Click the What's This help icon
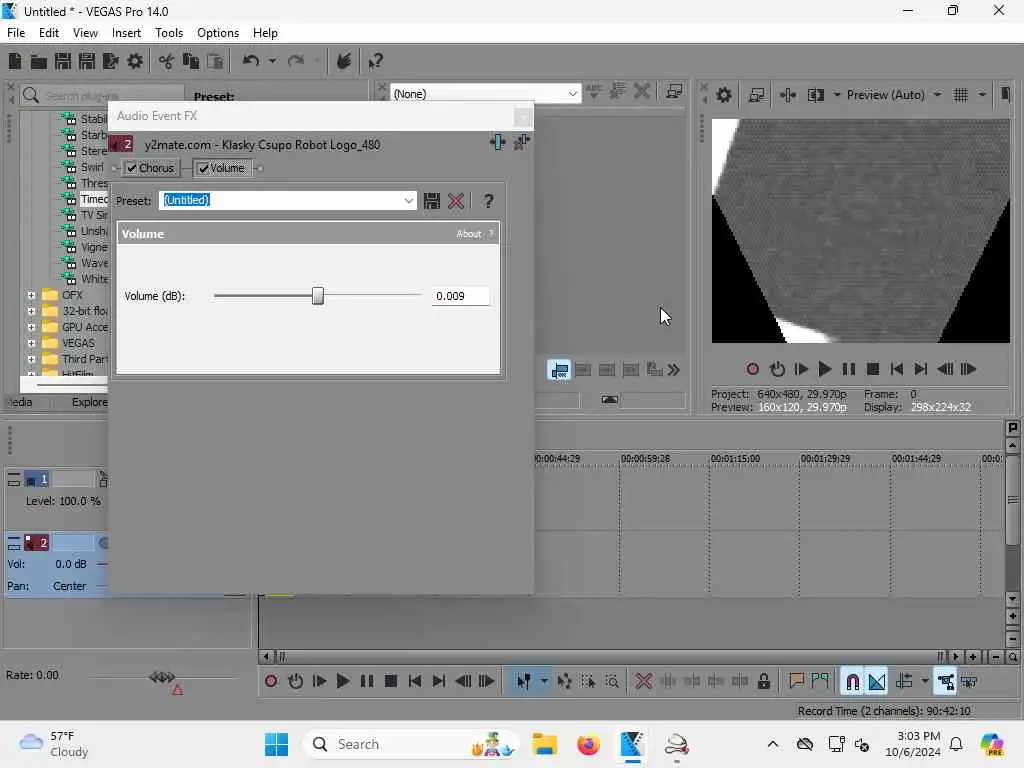 point(376,61)
